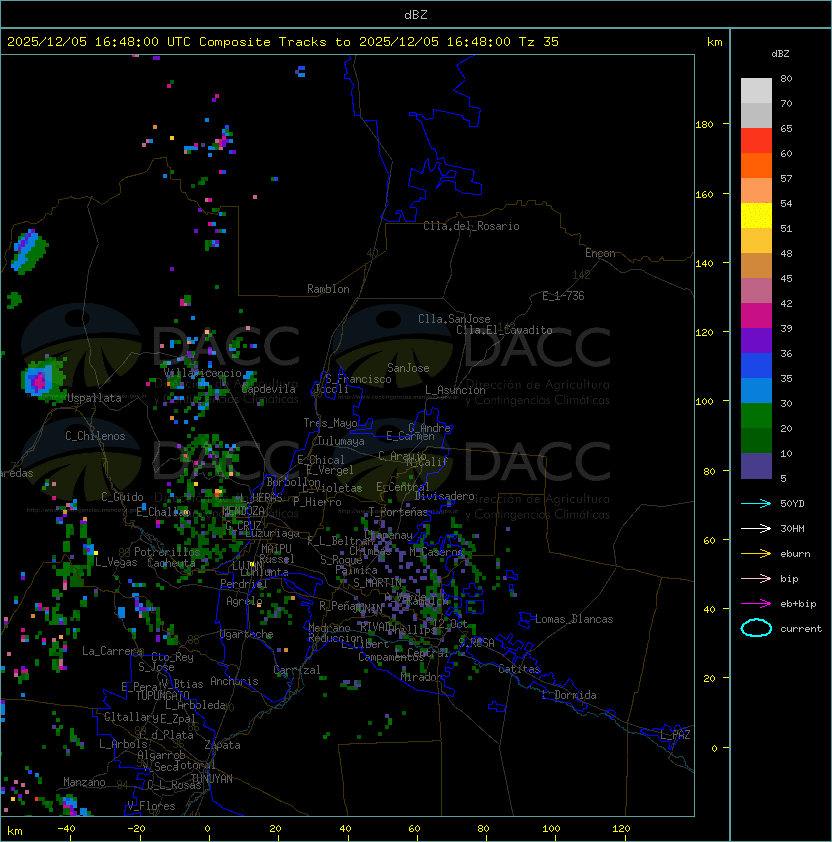
Task: Click the -40 km bottom axis label
Action: pyautogui.click(x=67, y=829)
